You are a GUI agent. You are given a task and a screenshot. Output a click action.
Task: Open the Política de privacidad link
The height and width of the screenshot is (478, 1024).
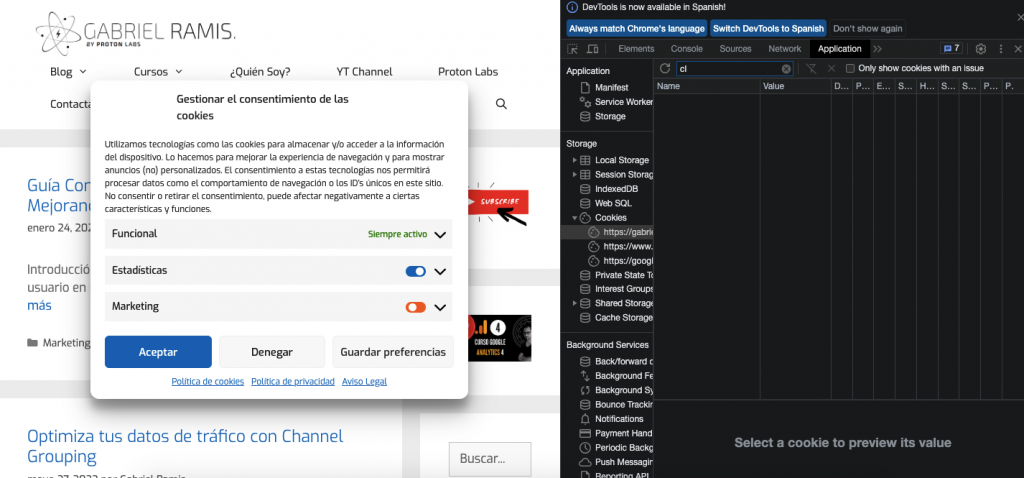coord(292,381)
